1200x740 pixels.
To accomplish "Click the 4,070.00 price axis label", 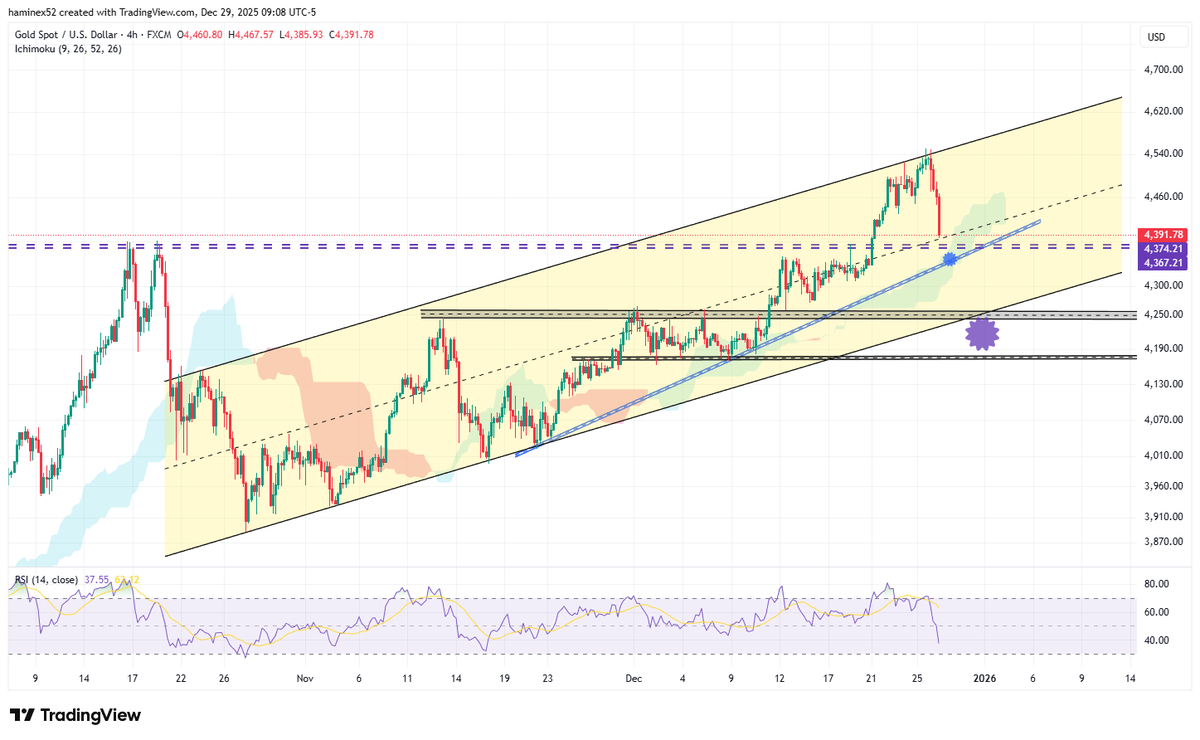I will click(1166, 421).
